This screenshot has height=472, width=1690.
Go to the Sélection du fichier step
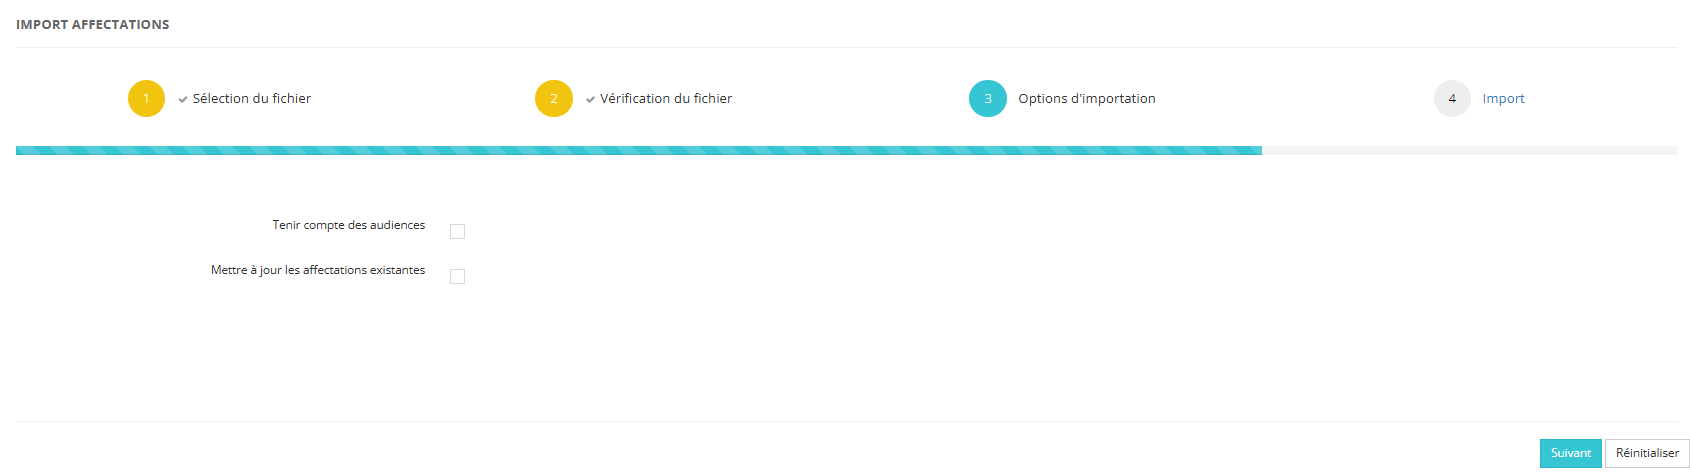pos(251,98)
